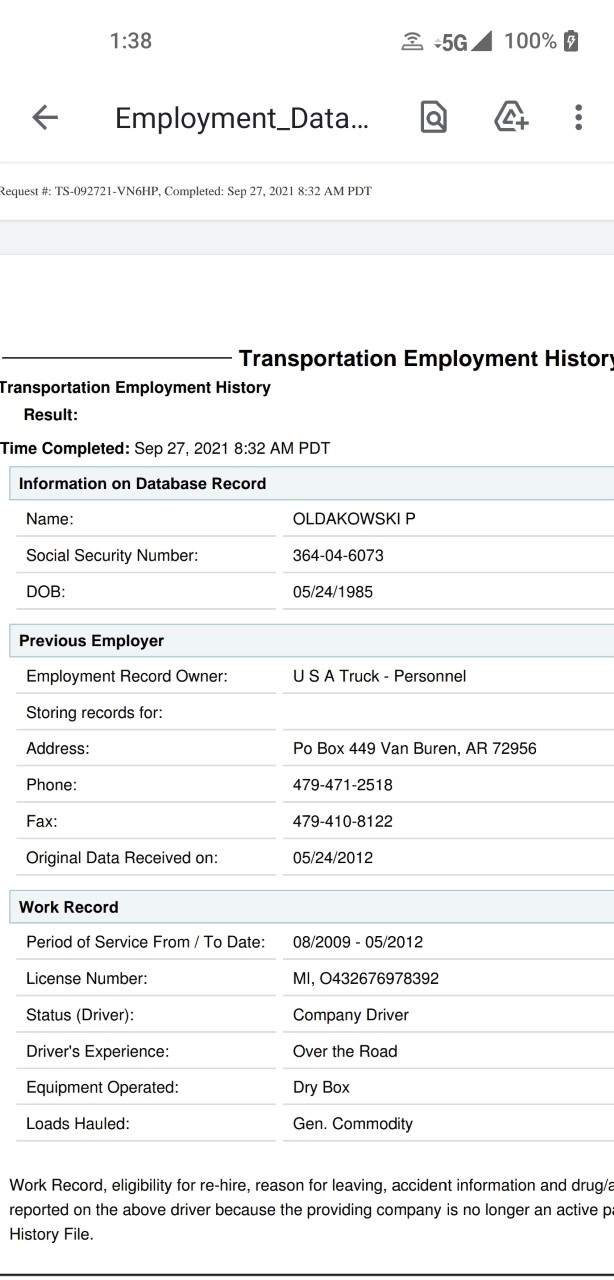Tap the Work Record section header
The height and width of the screenshot is (1280, 614).
click(312, 907)
